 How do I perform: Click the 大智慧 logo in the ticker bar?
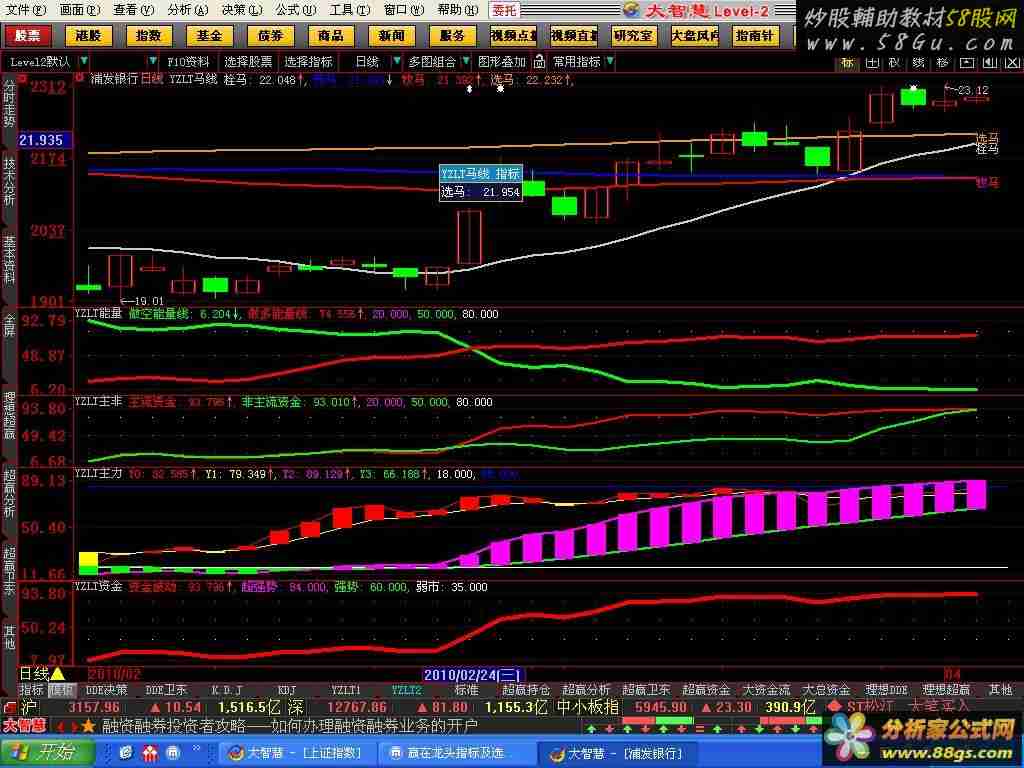(24, 726)
